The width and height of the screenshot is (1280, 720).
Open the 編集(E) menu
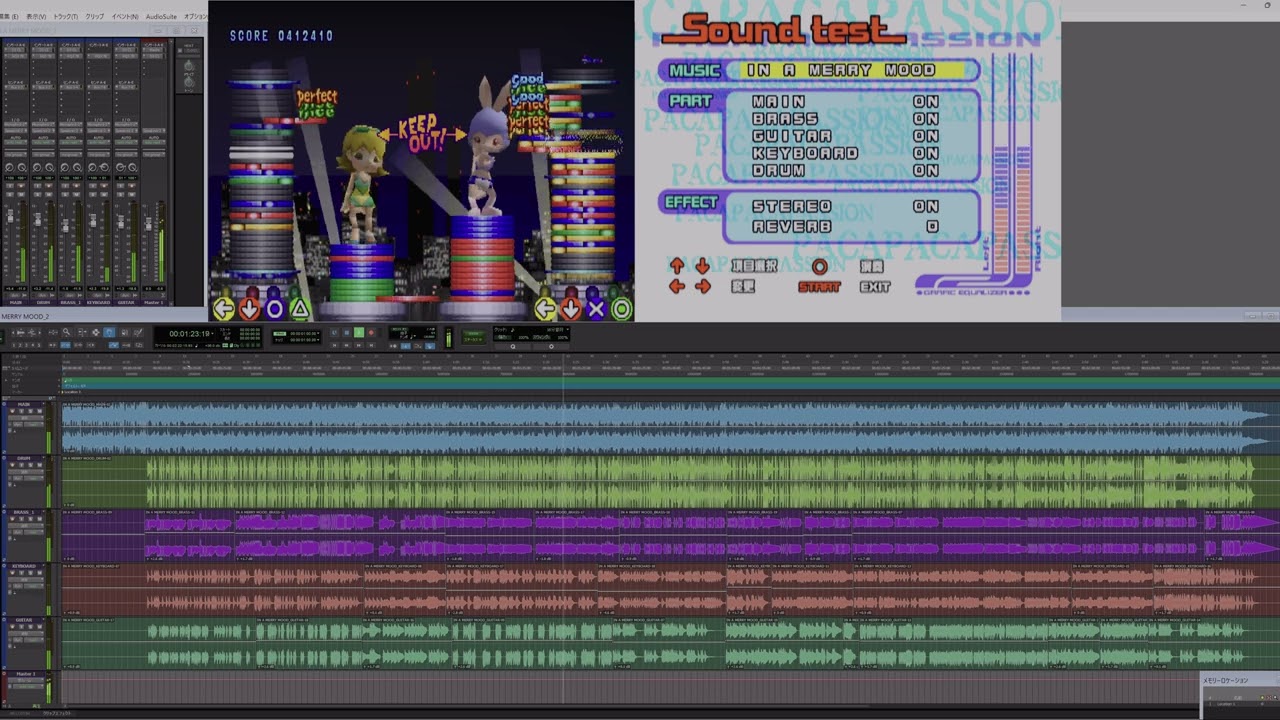pos(8,16)
